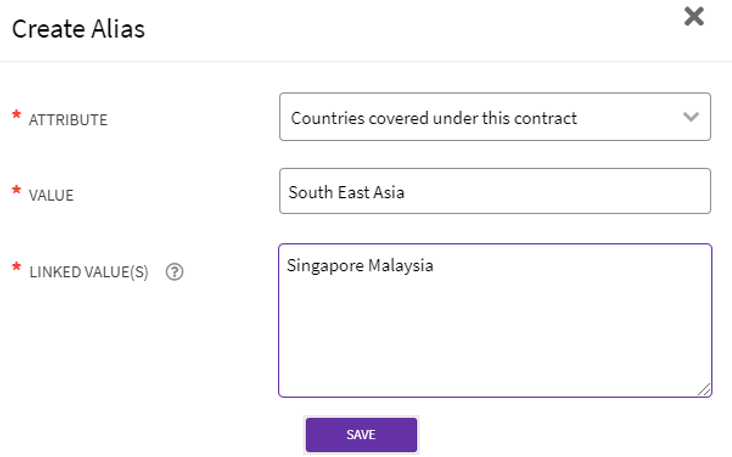Screen dimensions: 732x457
Task: Place cursor on the word Asia in the Value field
Action: pos(387,191)
